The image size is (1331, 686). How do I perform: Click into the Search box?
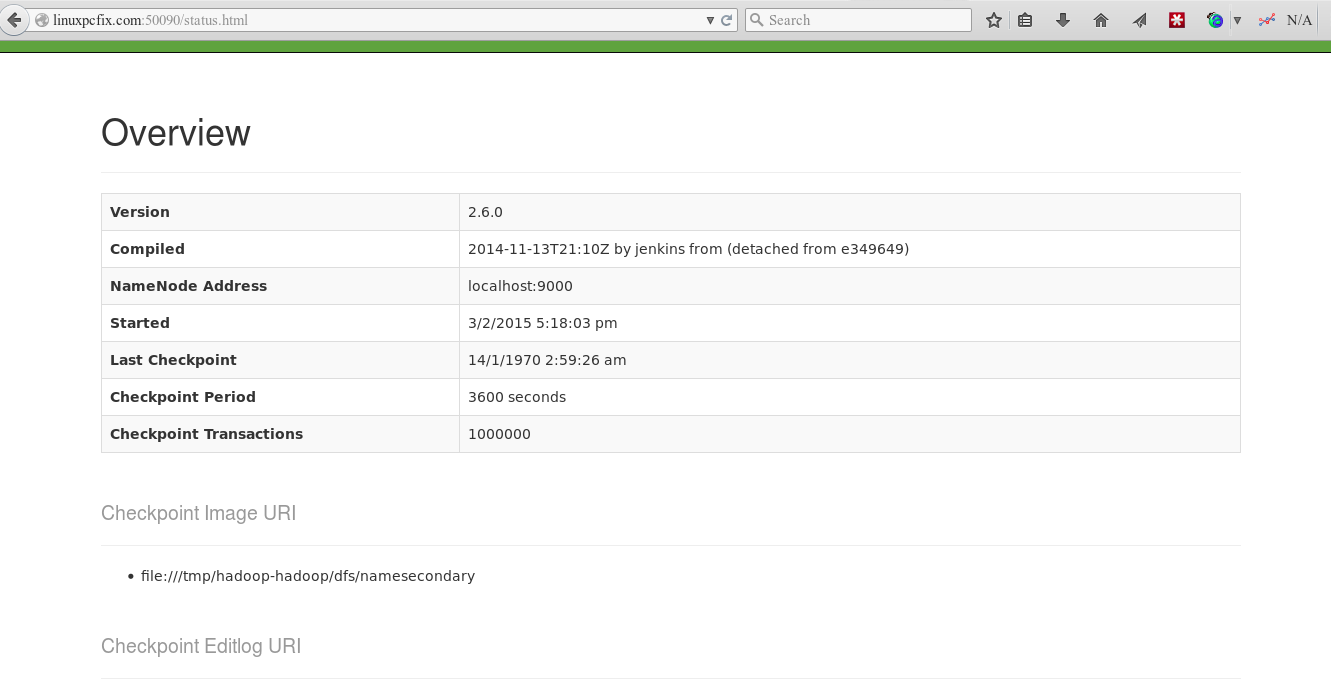(x=865, y=20)
